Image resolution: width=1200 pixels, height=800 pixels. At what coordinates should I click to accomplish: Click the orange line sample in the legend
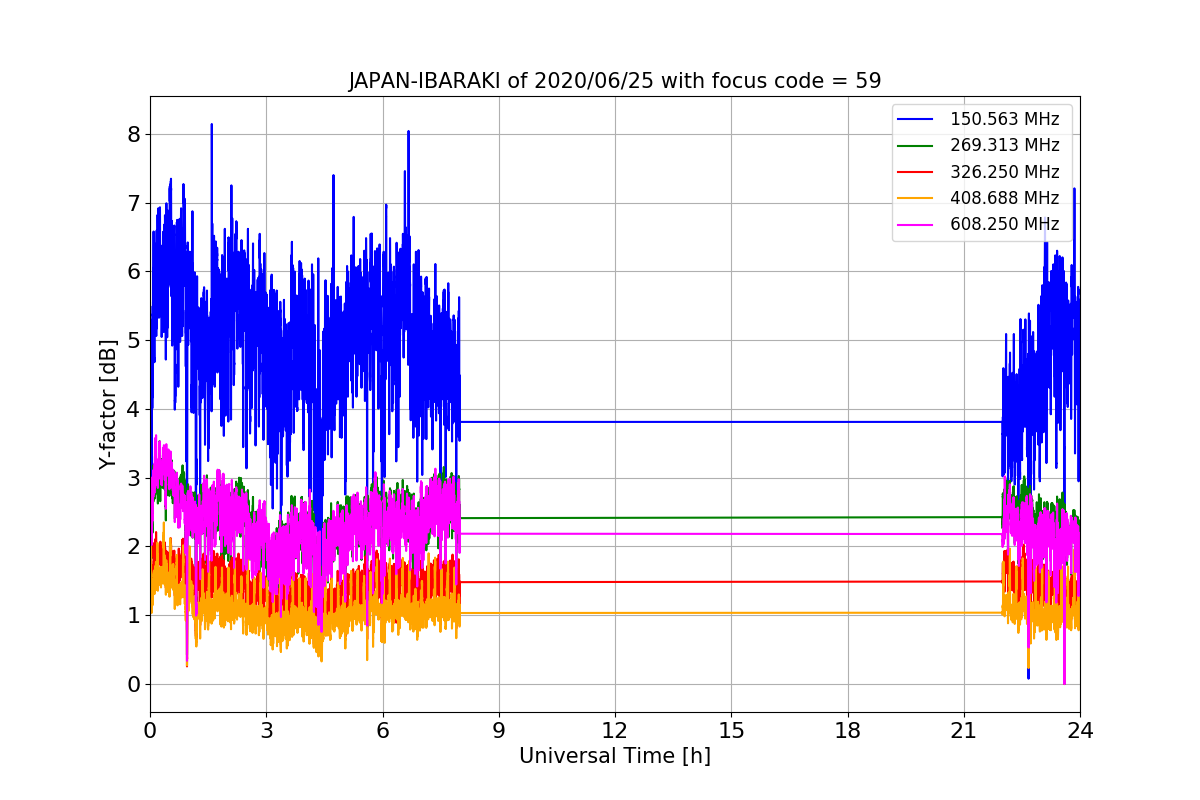click(x=916, y=198)
